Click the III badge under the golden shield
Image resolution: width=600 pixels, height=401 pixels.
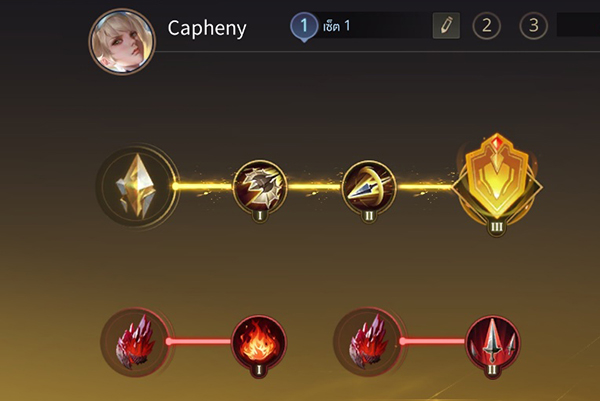pos(497,227)
